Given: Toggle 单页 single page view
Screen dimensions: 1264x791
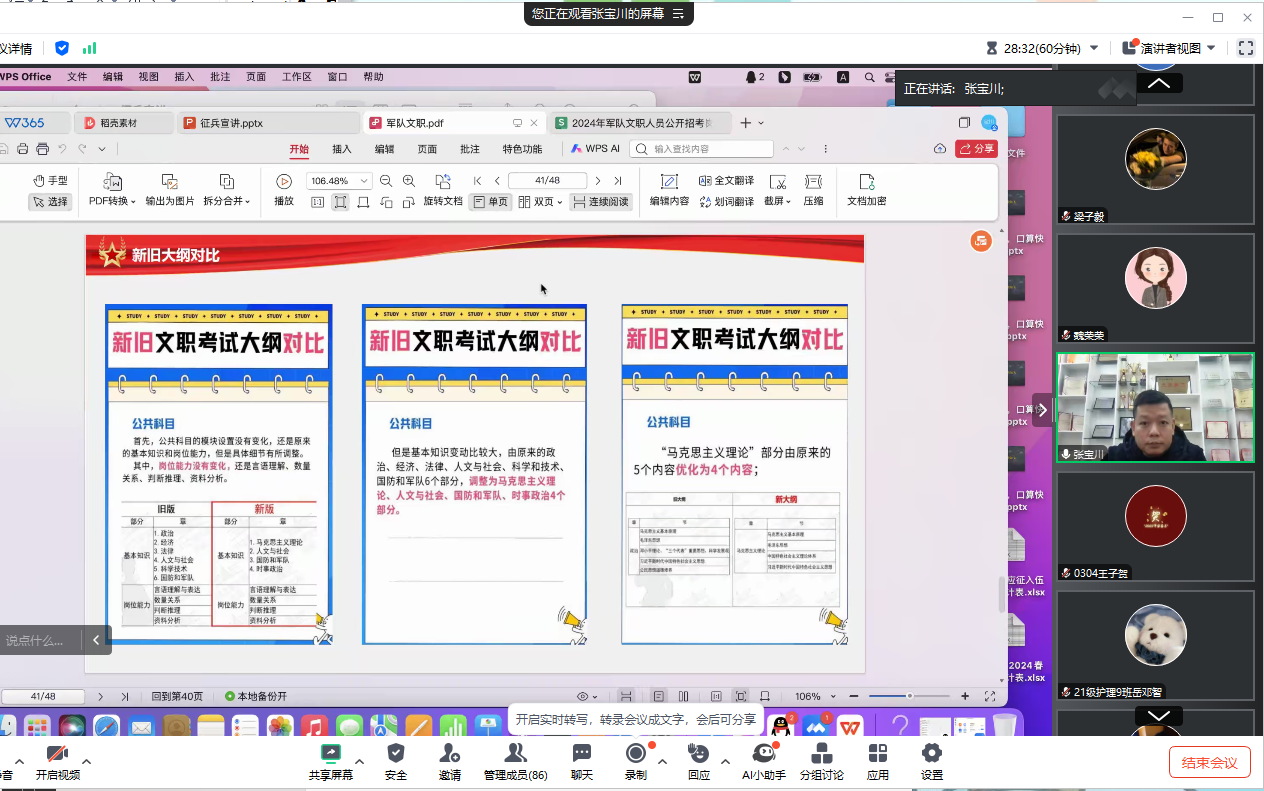Looking at the screenshot, I should pyautogui.click(x=490, y=201).
